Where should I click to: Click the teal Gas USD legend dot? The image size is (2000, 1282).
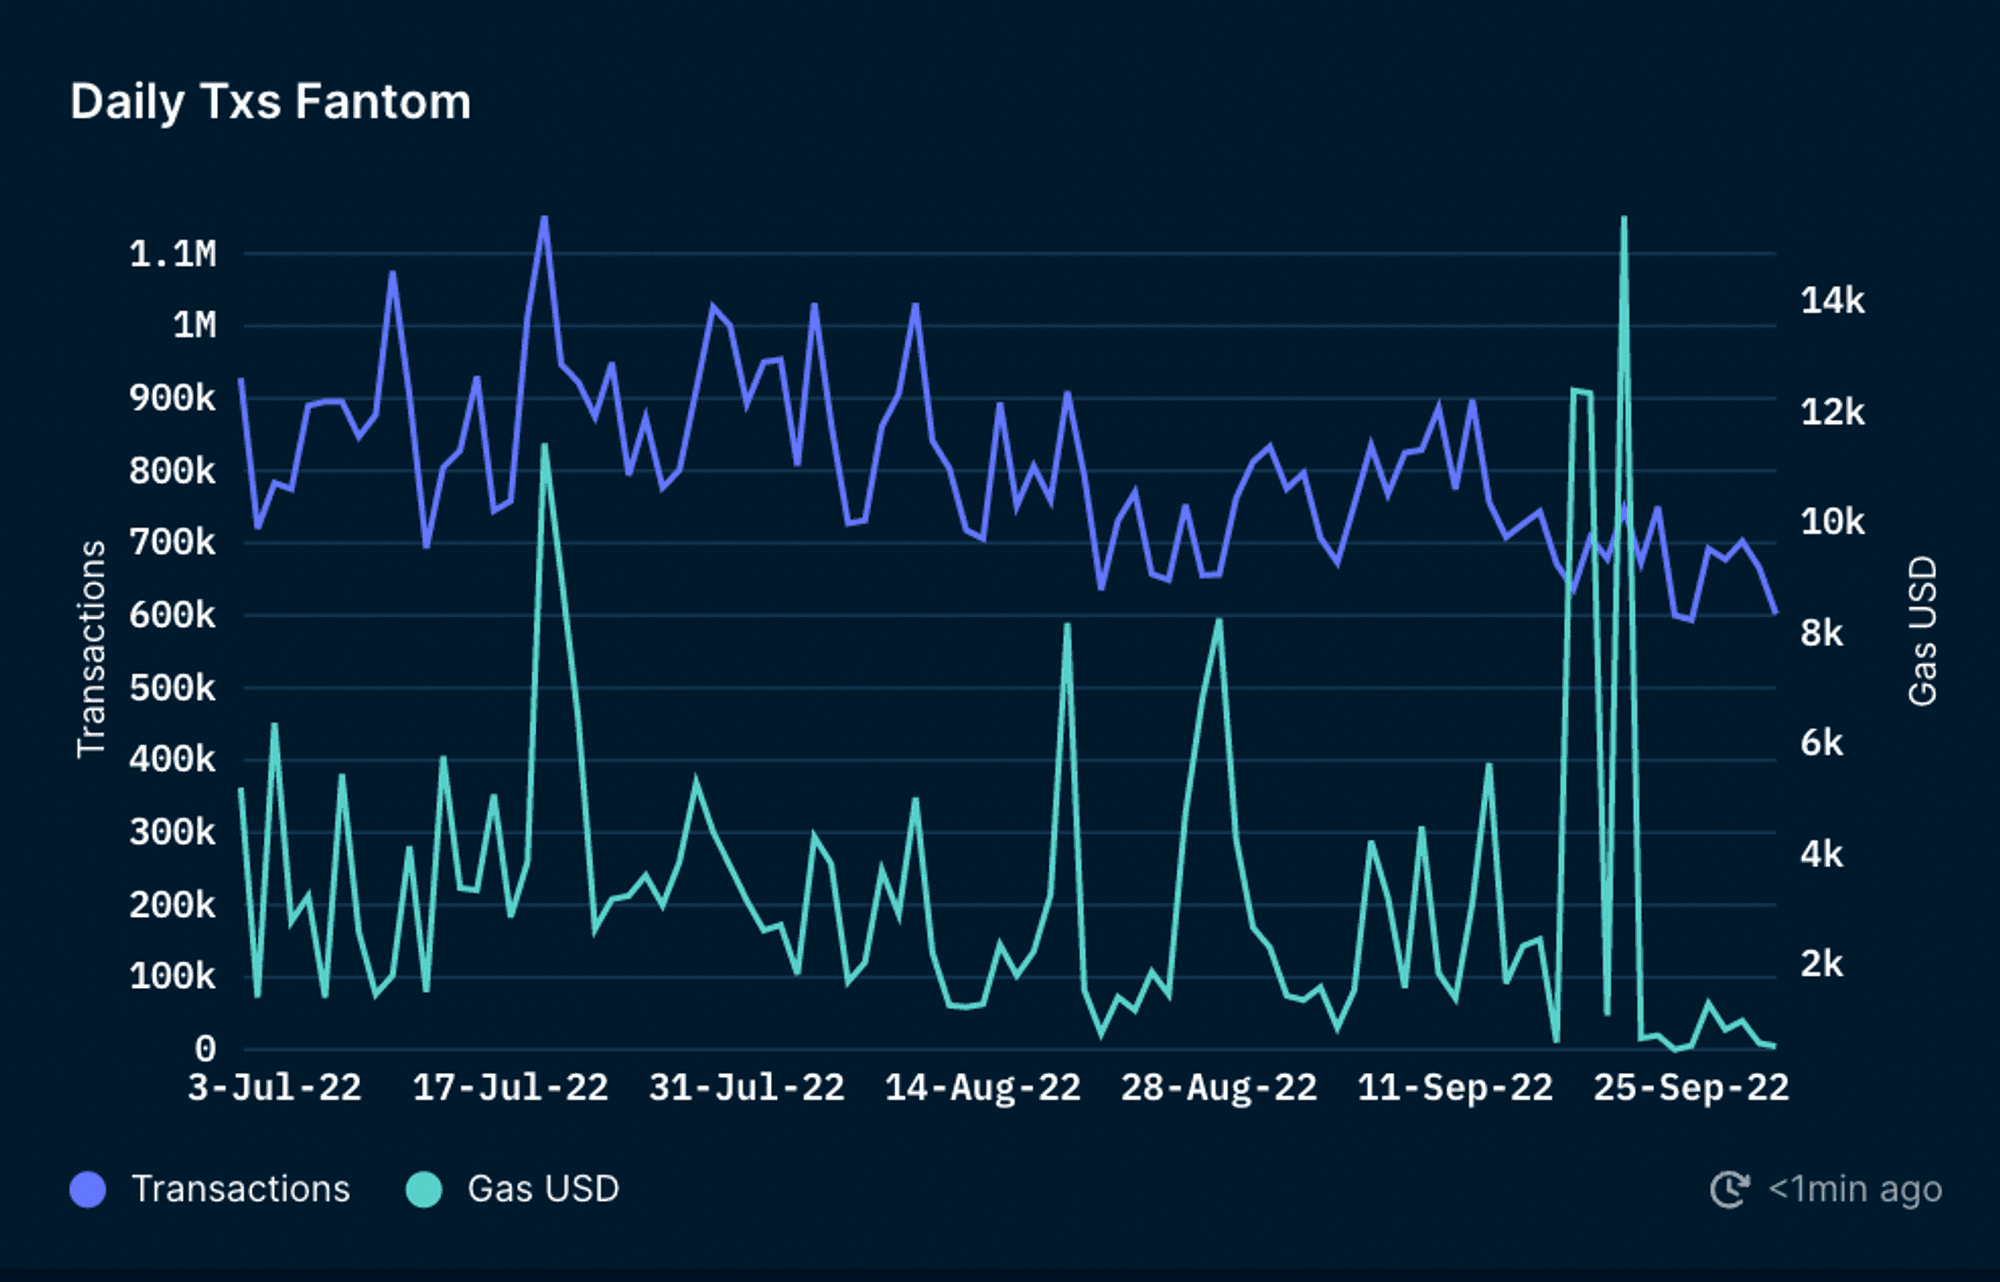tap(424, 1189)
